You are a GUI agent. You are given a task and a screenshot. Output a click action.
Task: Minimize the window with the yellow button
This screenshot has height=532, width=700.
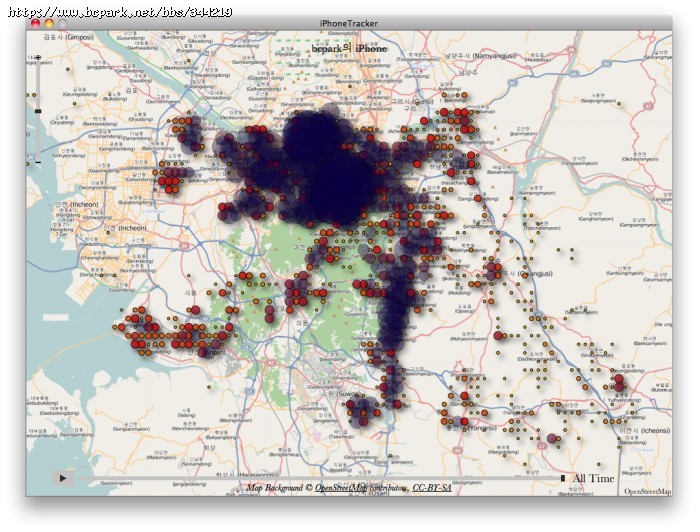pyautogui.click(x=49, y=23)
